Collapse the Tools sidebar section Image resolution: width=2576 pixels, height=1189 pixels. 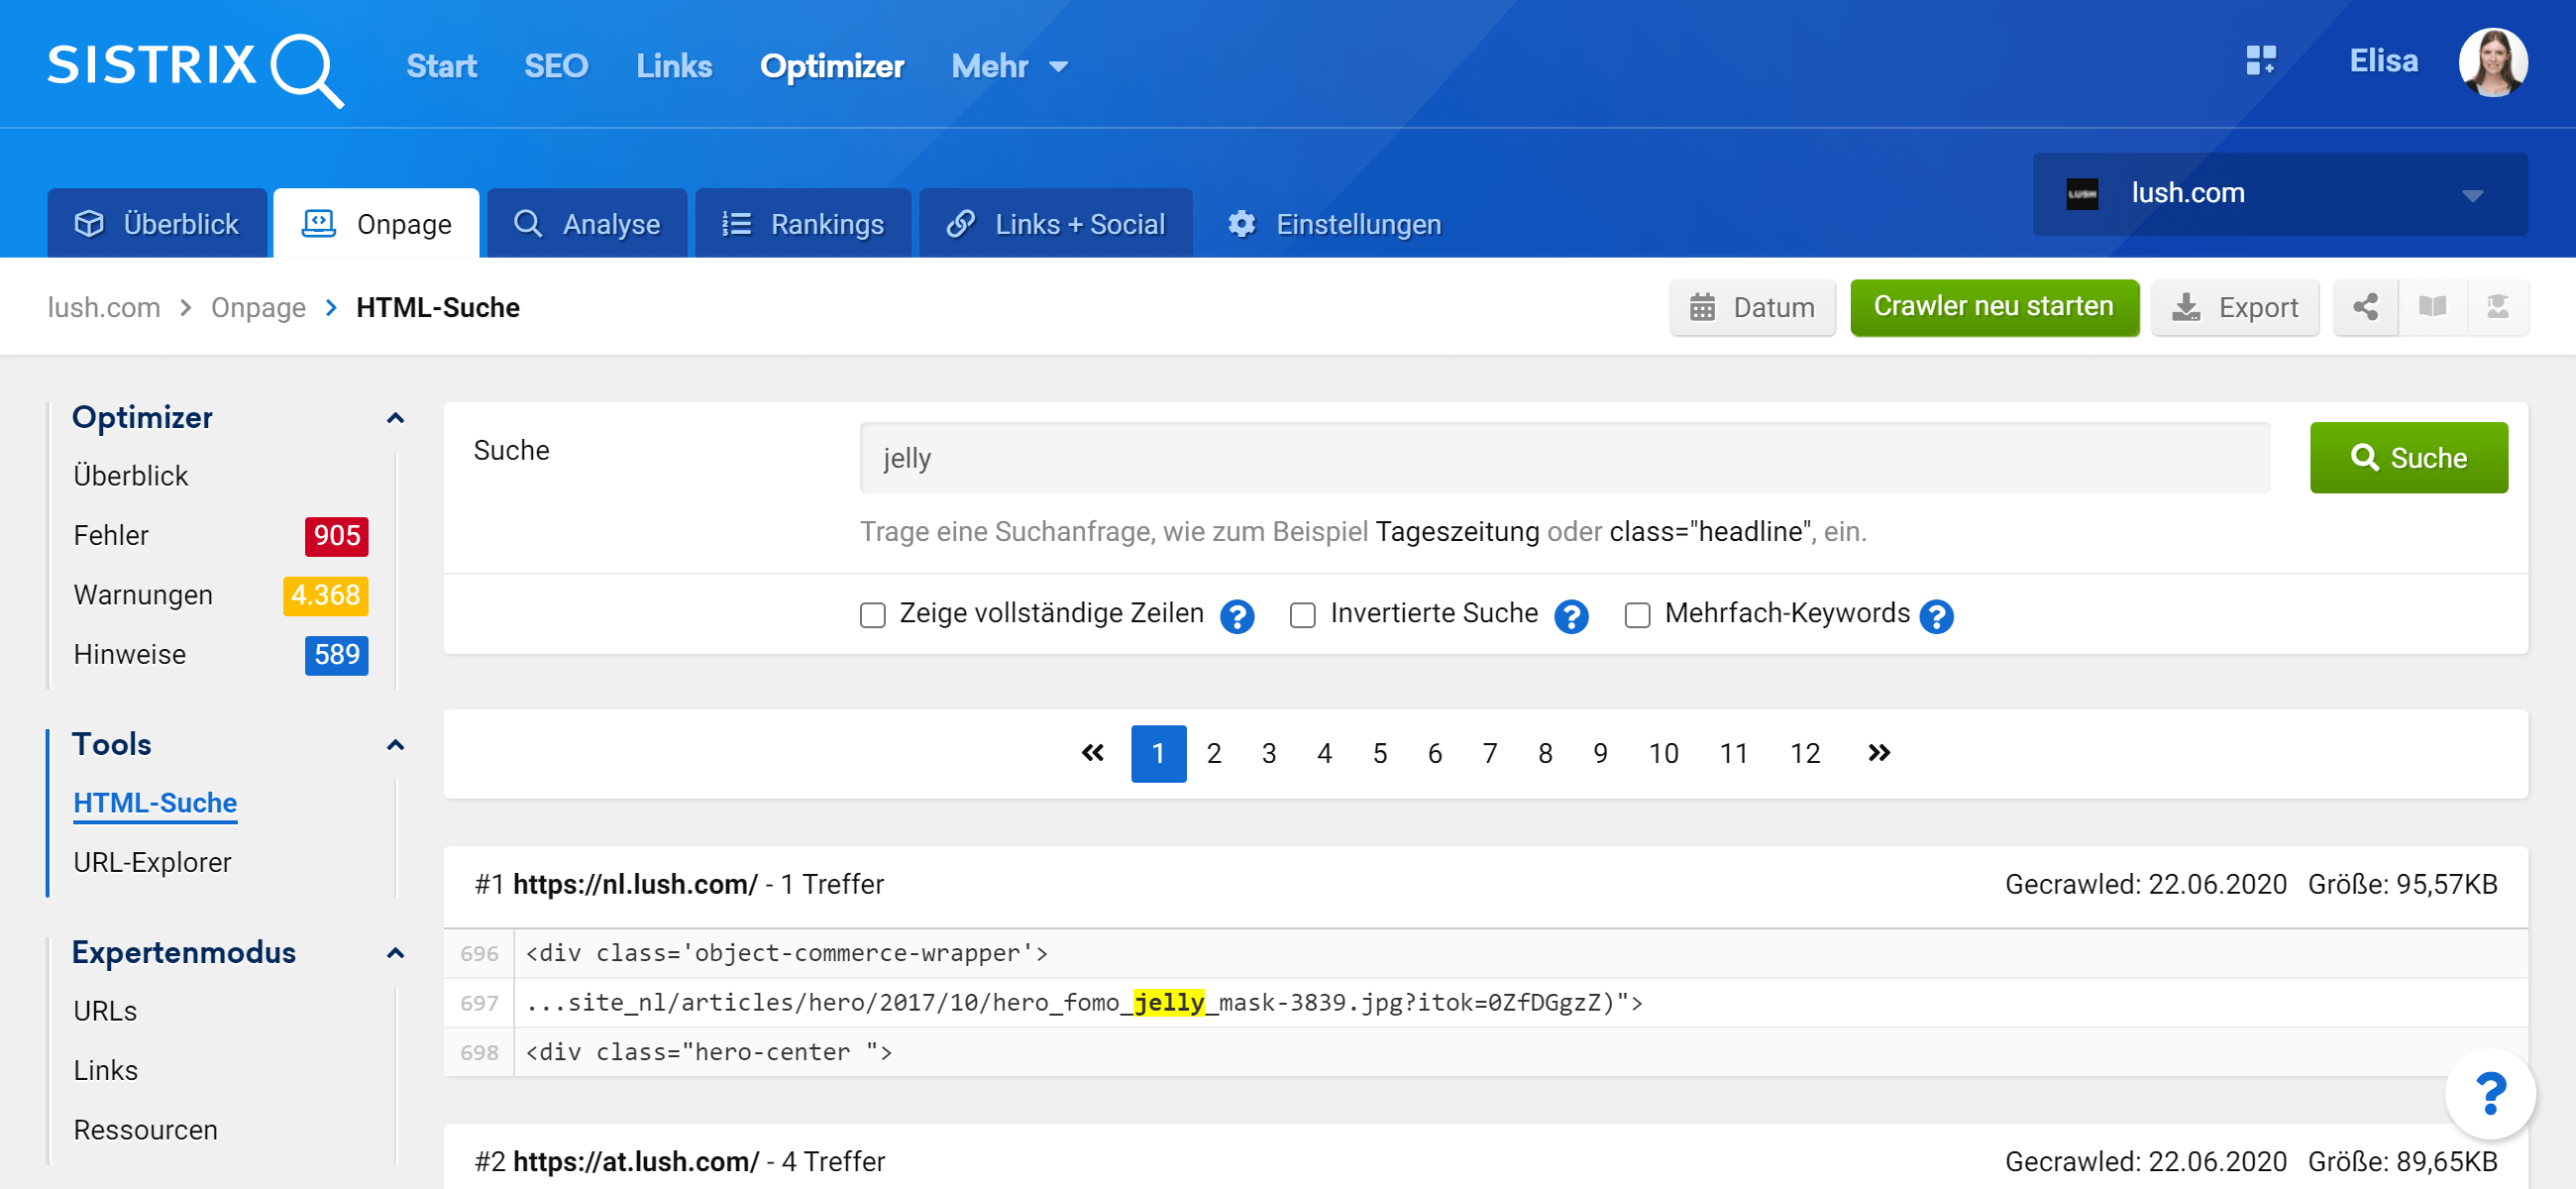395,745
